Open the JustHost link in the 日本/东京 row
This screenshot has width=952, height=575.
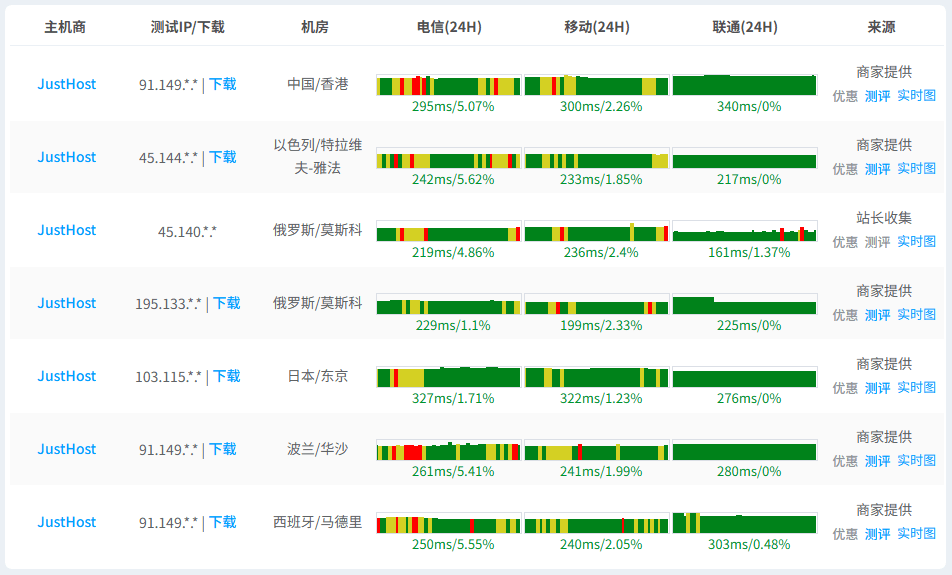pyautogui.click(x=67, y=376)
